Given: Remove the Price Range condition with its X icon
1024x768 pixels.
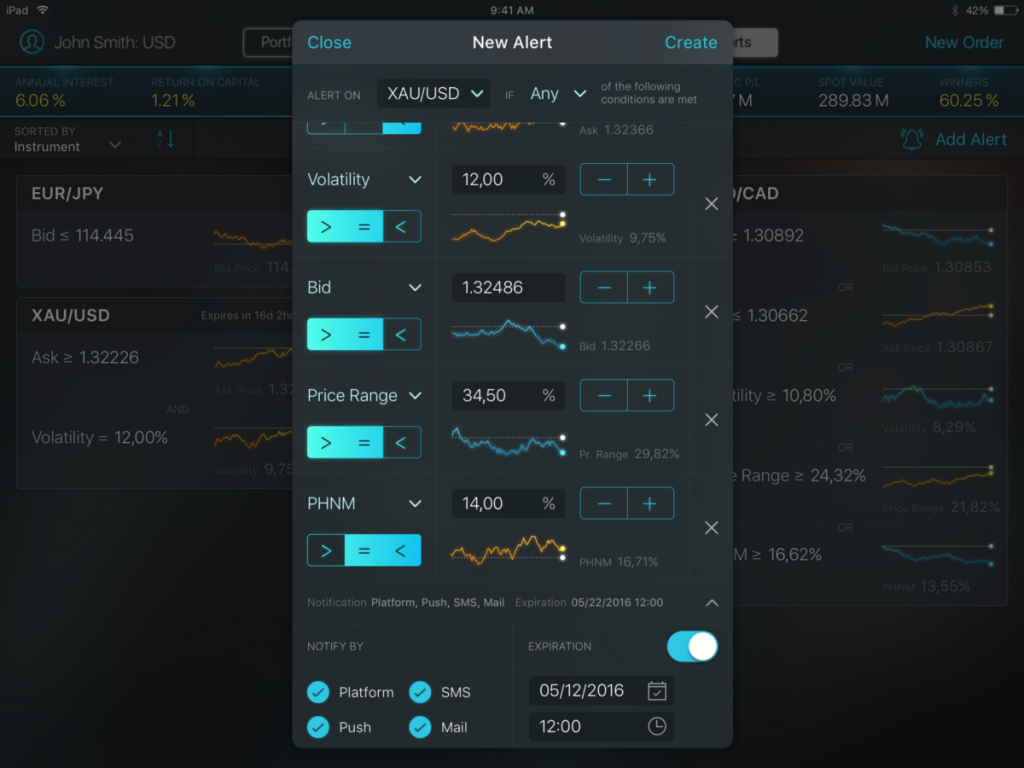Looking at the screenshot, I should coord(711,419).
